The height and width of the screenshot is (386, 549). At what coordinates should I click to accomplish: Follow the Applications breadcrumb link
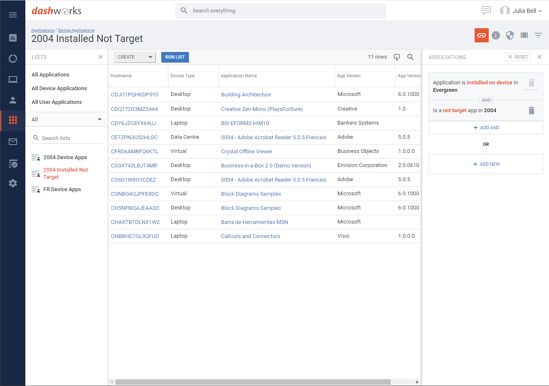(x=42, y=30)
